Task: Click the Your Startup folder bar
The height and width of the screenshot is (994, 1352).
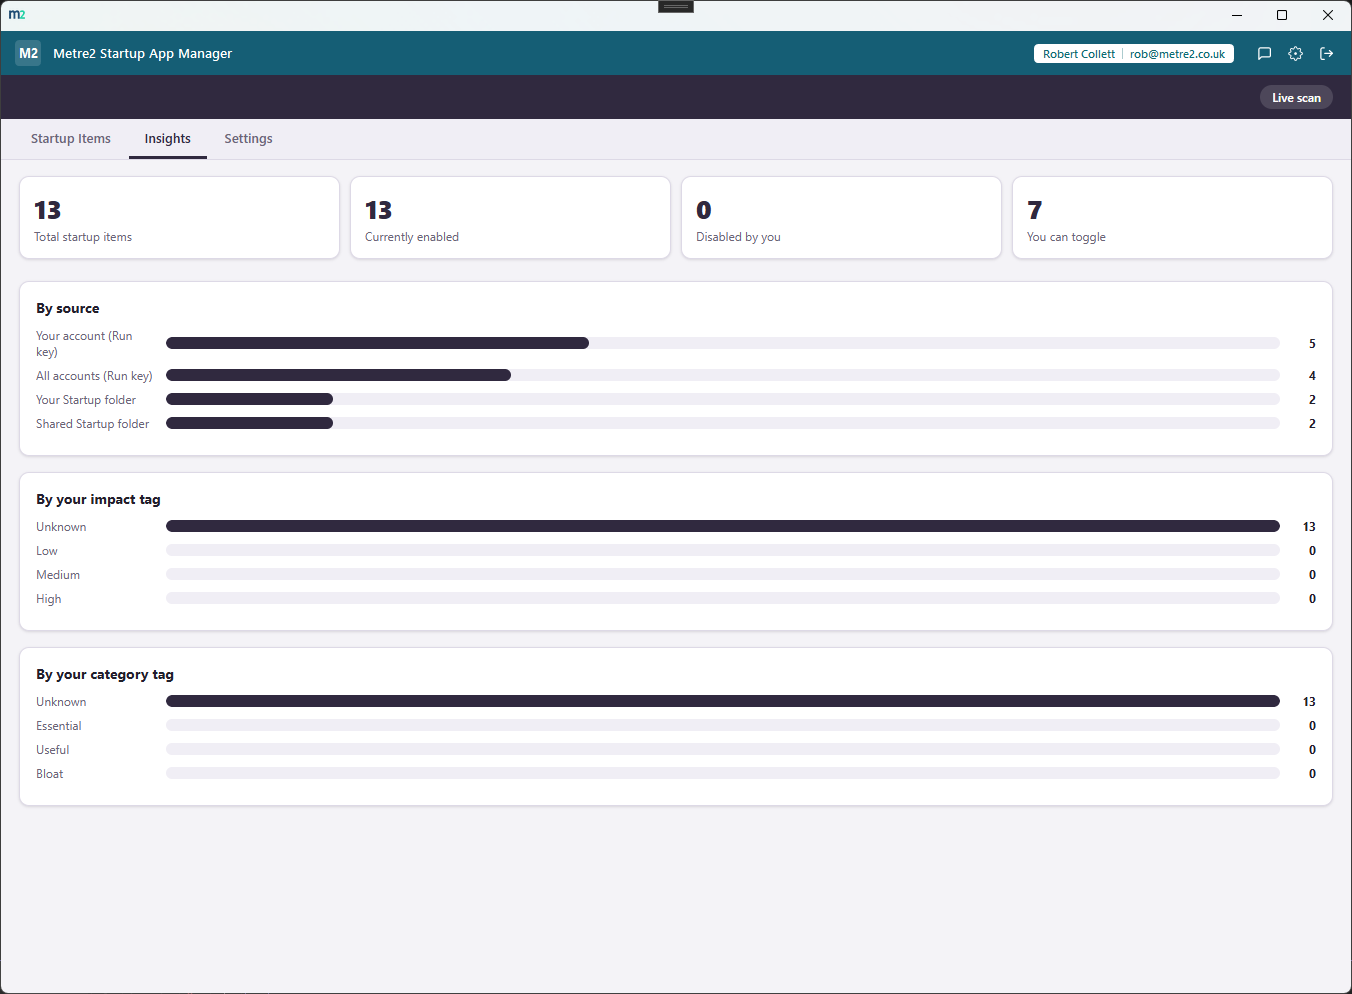Action: tap(723, 399)
